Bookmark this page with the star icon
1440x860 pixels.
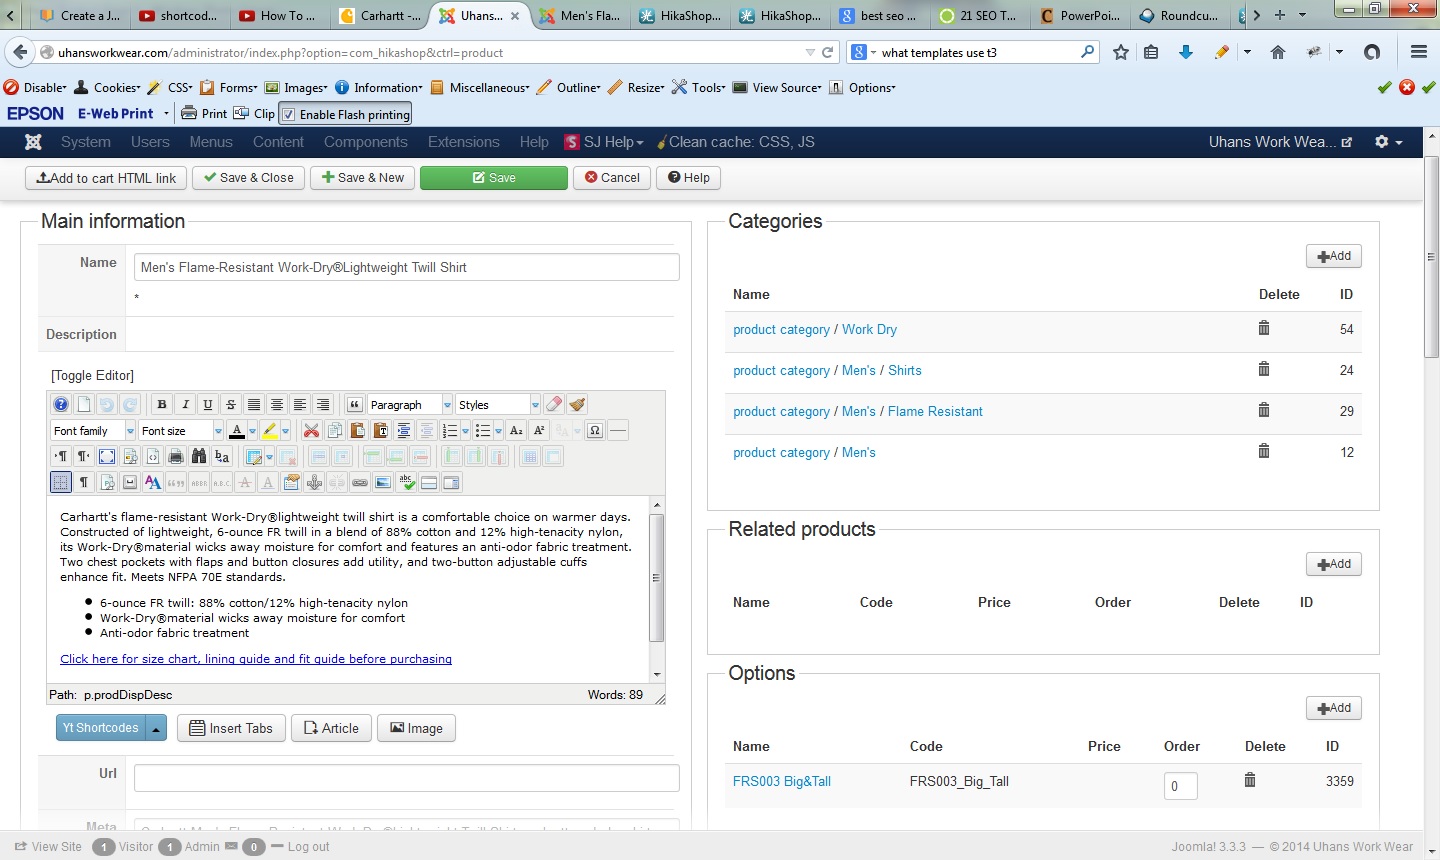coord(1121,52)
